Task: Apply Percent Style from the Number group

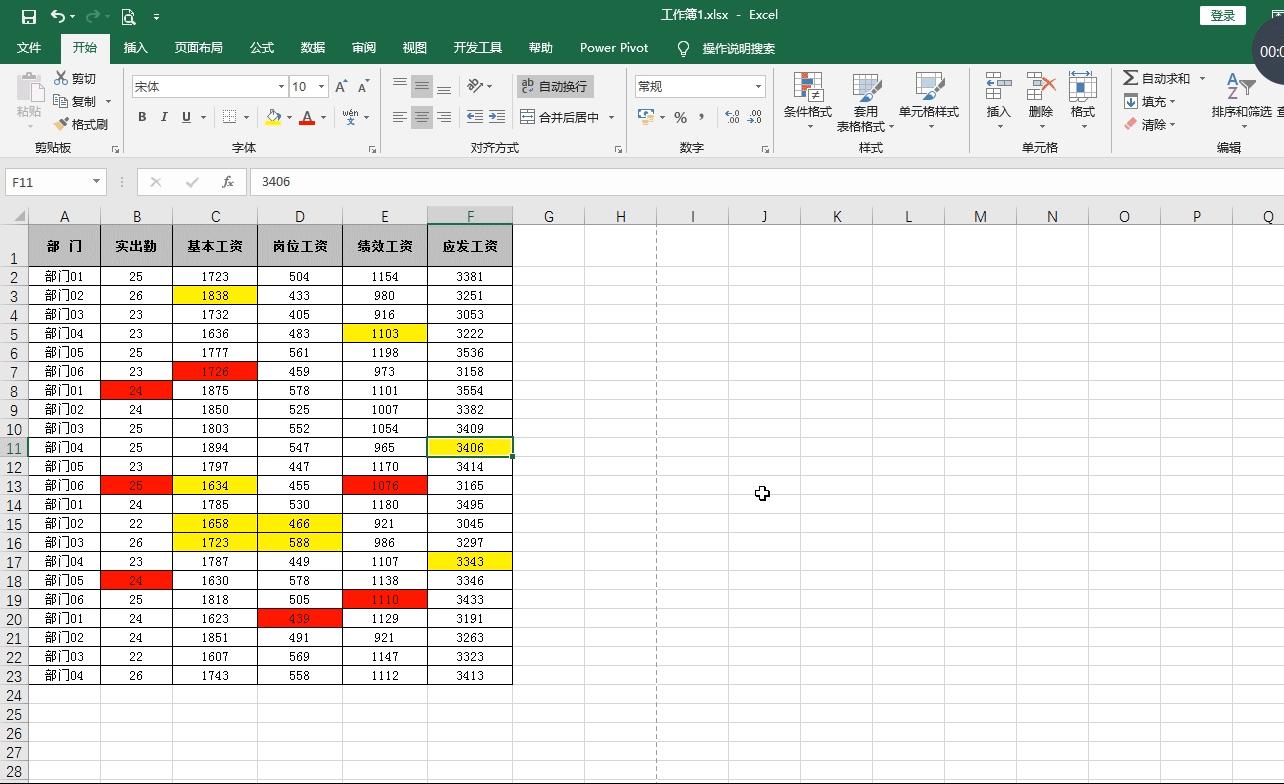Action: (x=679, y=117)
